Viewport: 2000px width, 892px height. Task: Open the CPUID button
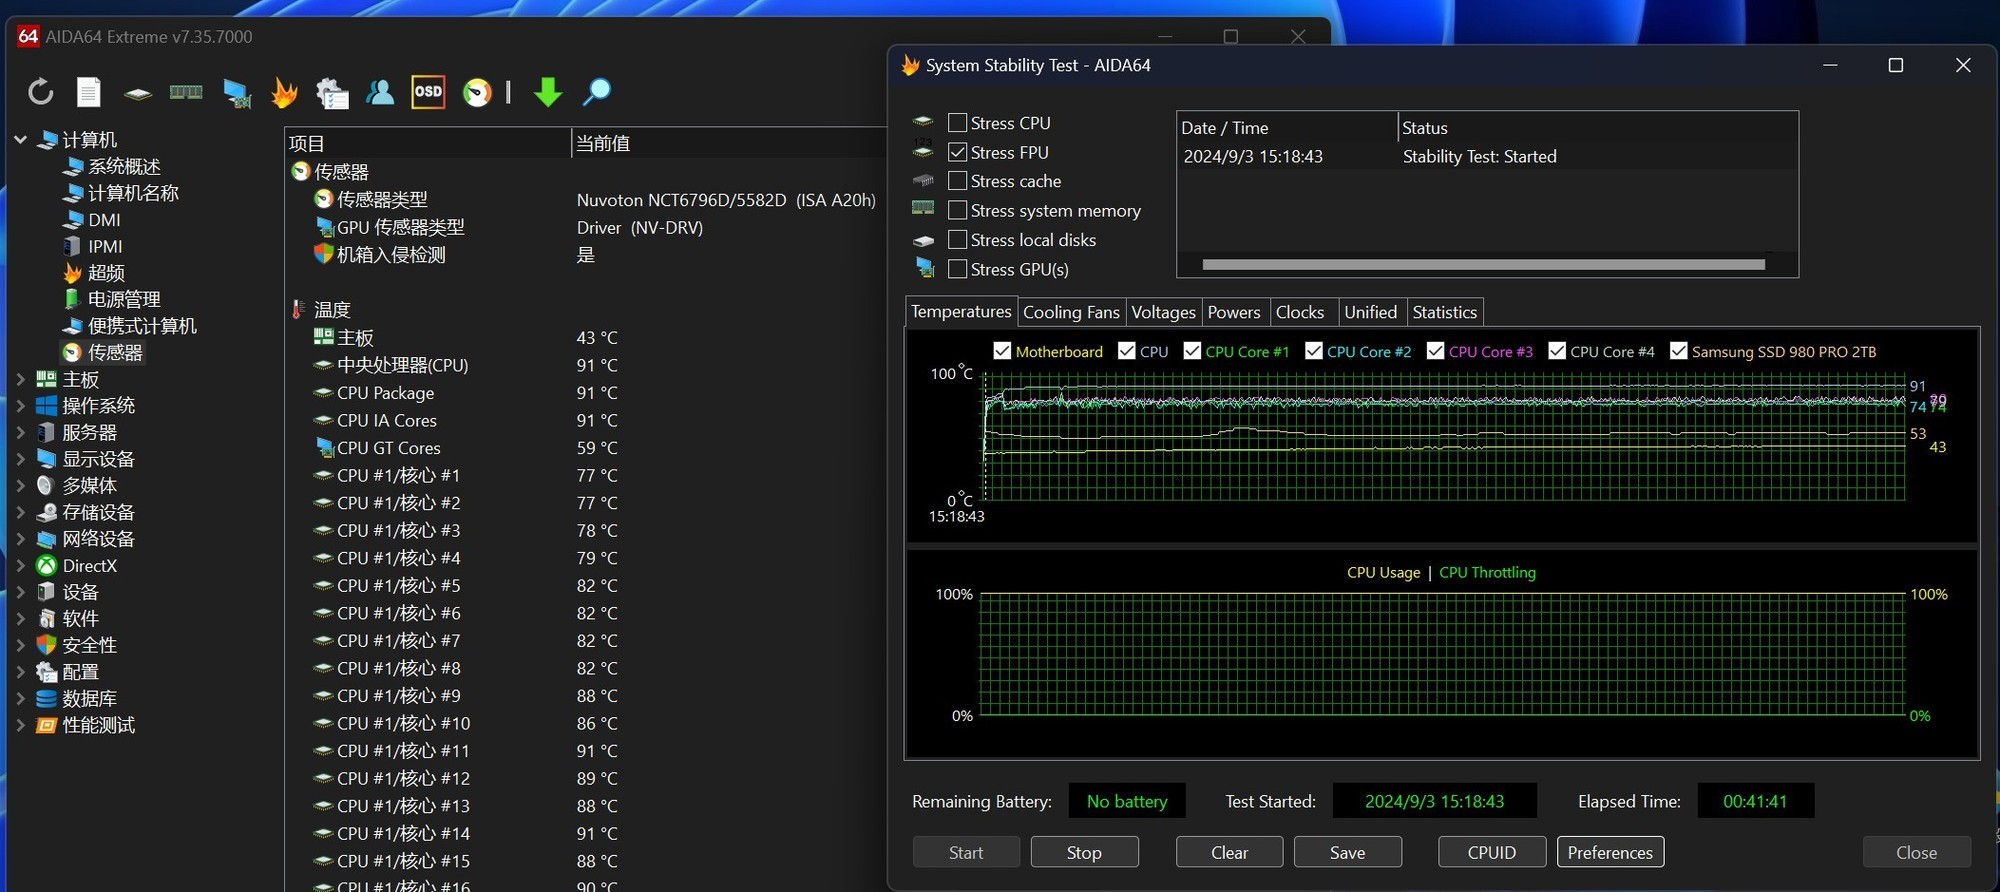pyautogui.click(x=1492, y=852)
